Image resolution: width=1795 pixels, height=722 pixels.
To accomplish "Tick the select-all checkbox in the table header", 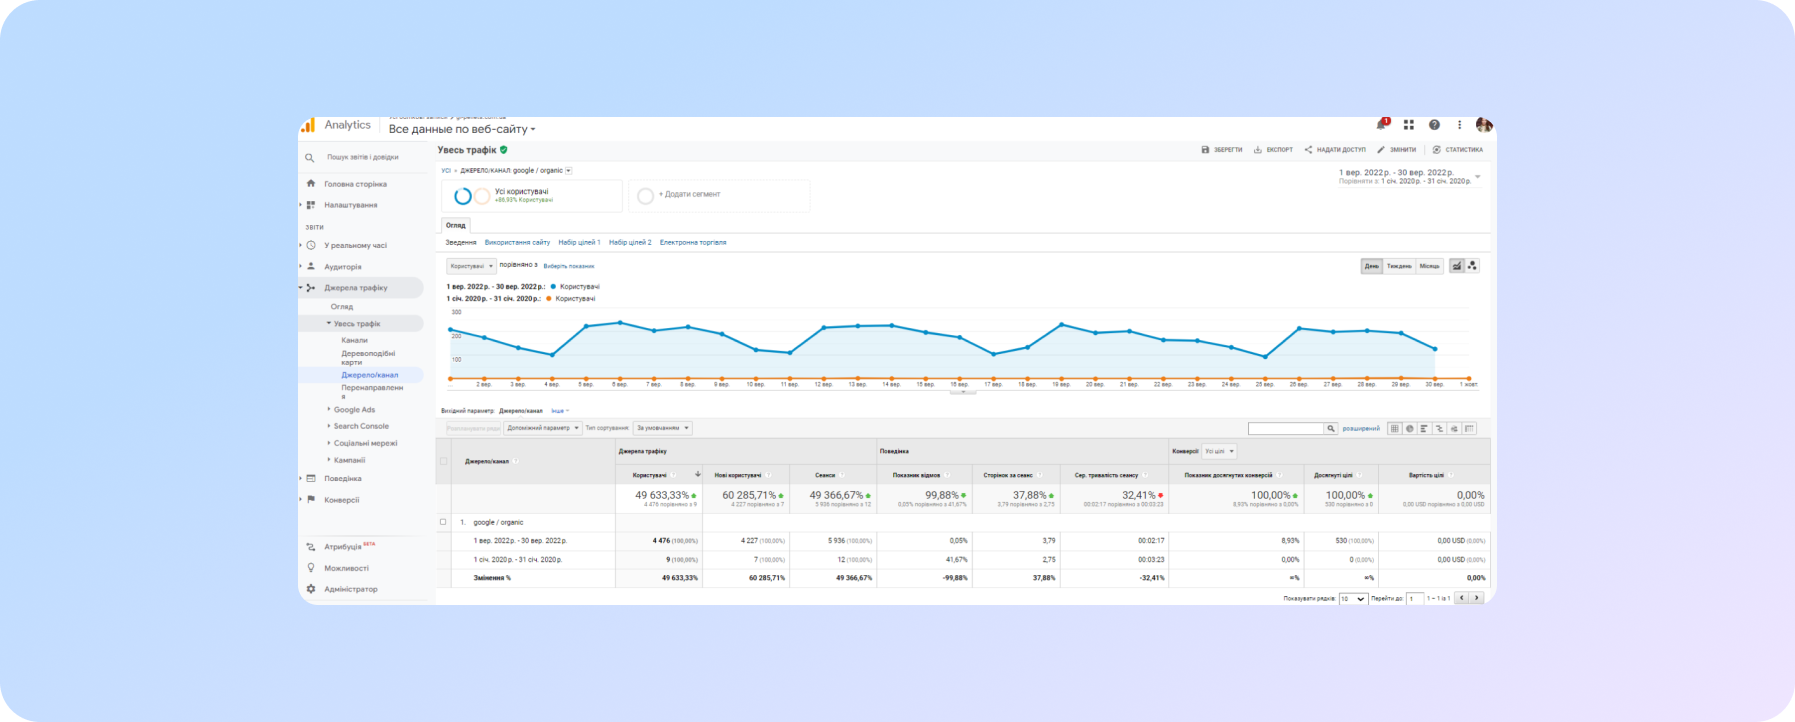I will click(444, 461).
